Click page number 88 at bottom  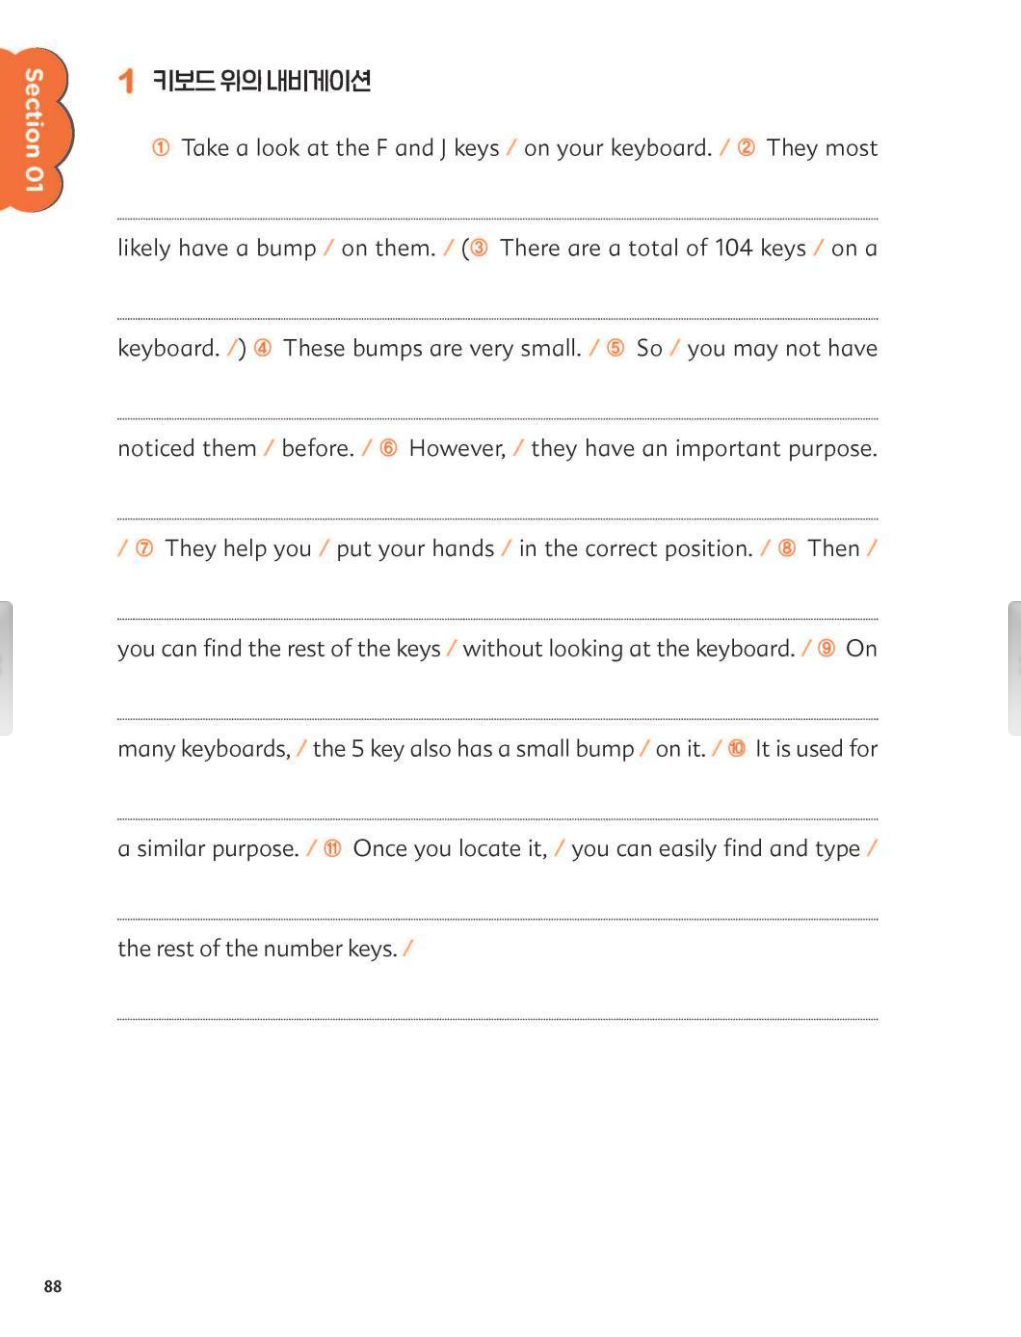click(x=53, y=1286)
